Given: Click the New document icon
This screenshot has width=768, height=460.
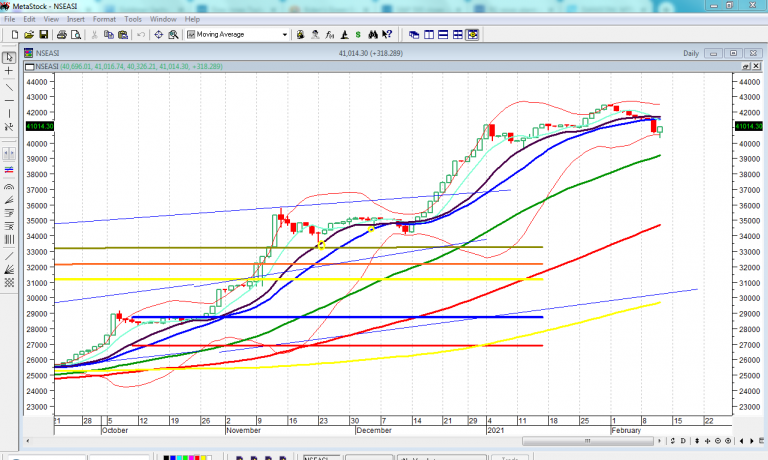Looking at the screenshot, I should (15, 34).
